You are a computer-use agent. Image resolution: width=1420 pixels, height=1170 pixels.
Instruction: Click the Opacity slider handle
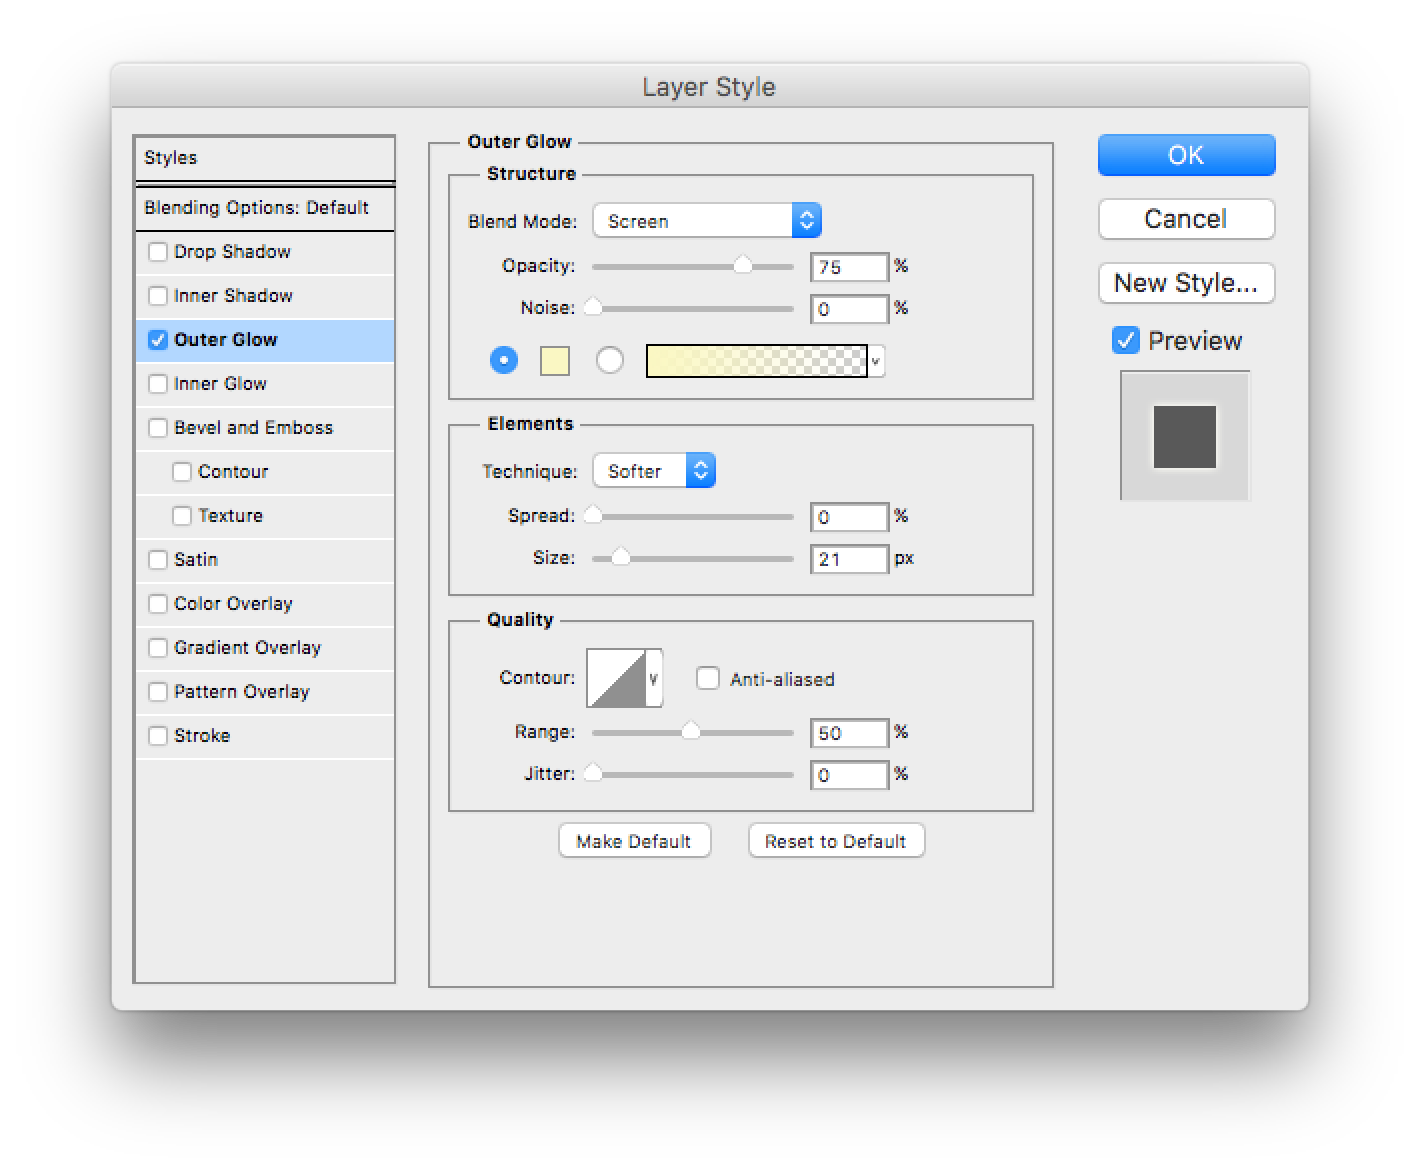point(743,265)
